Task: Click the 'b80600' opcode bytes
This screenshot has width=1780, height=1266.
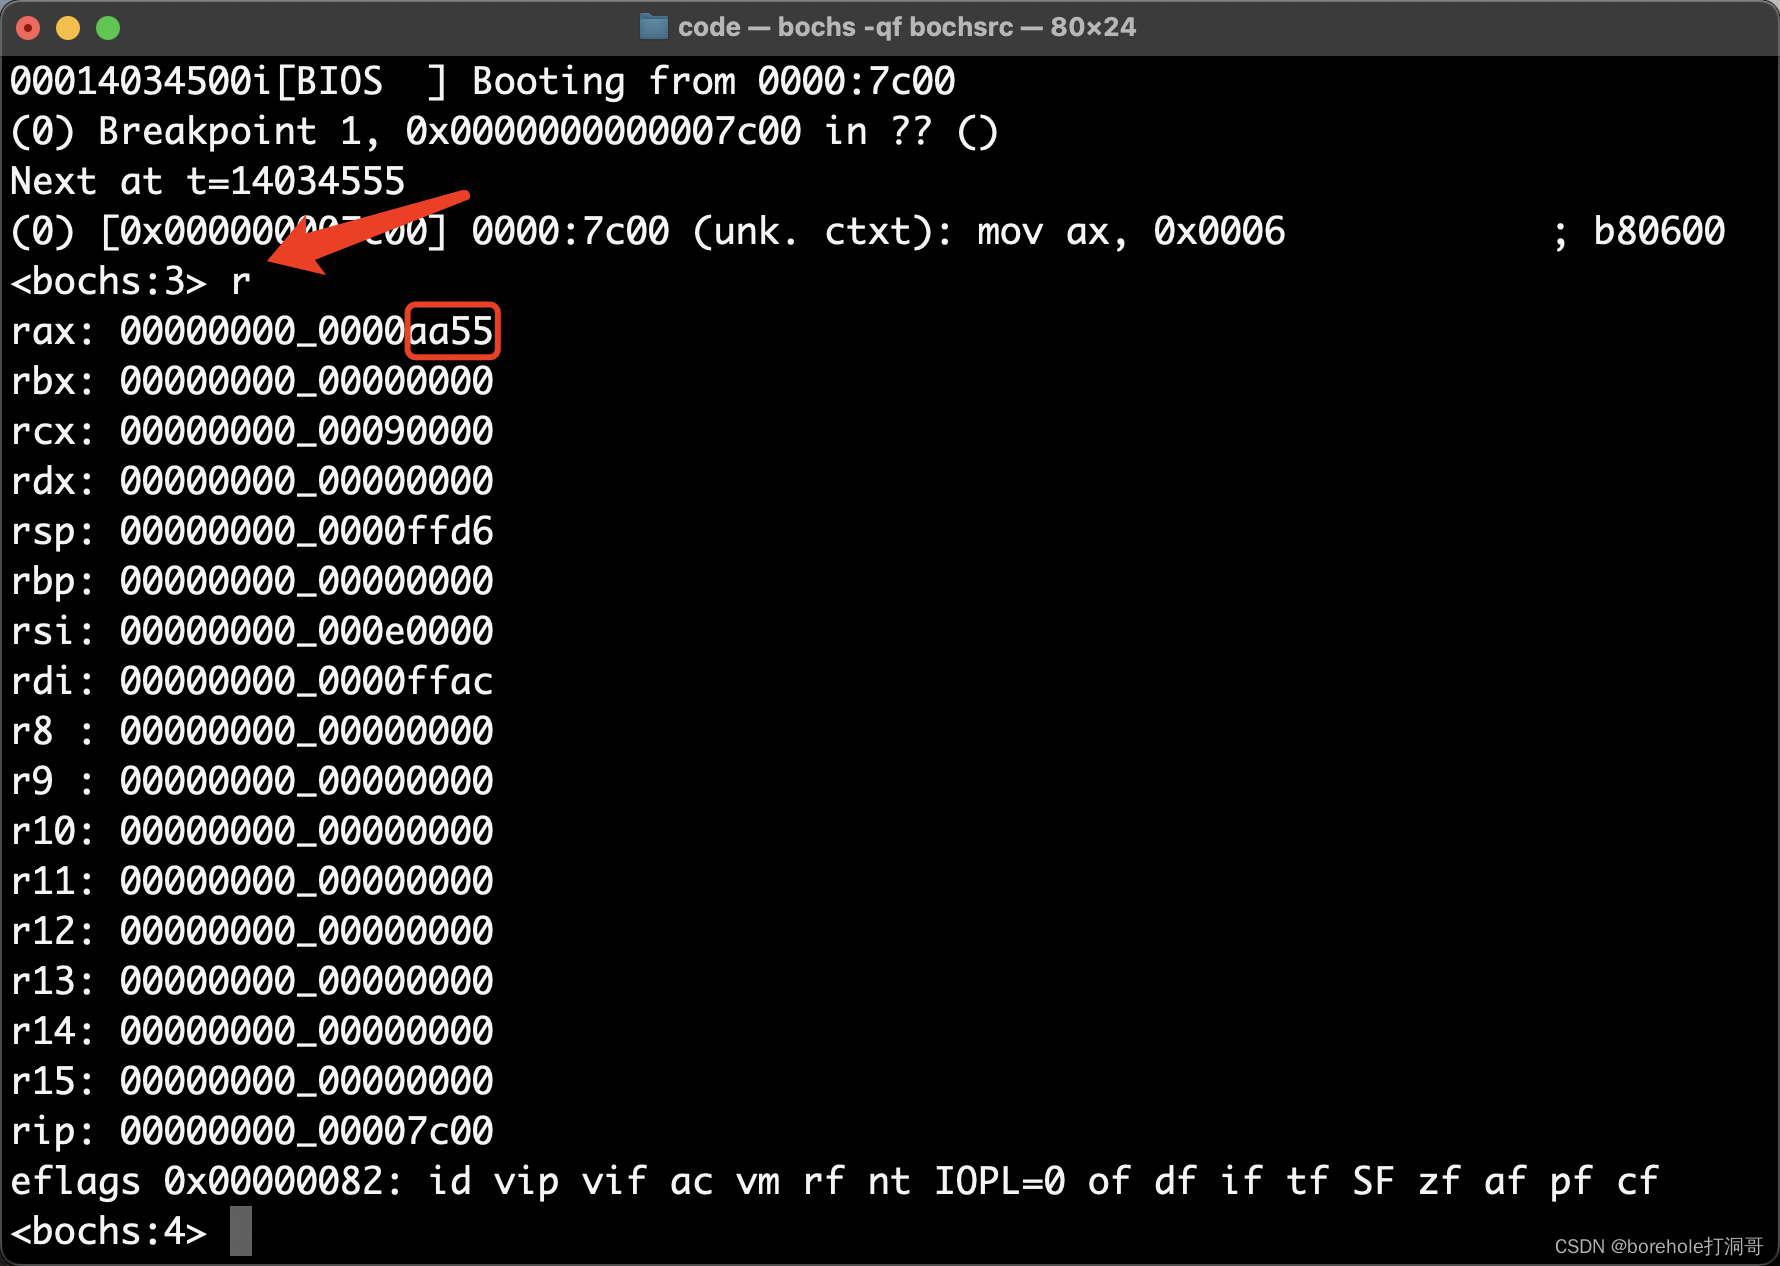Action: 1658,232
